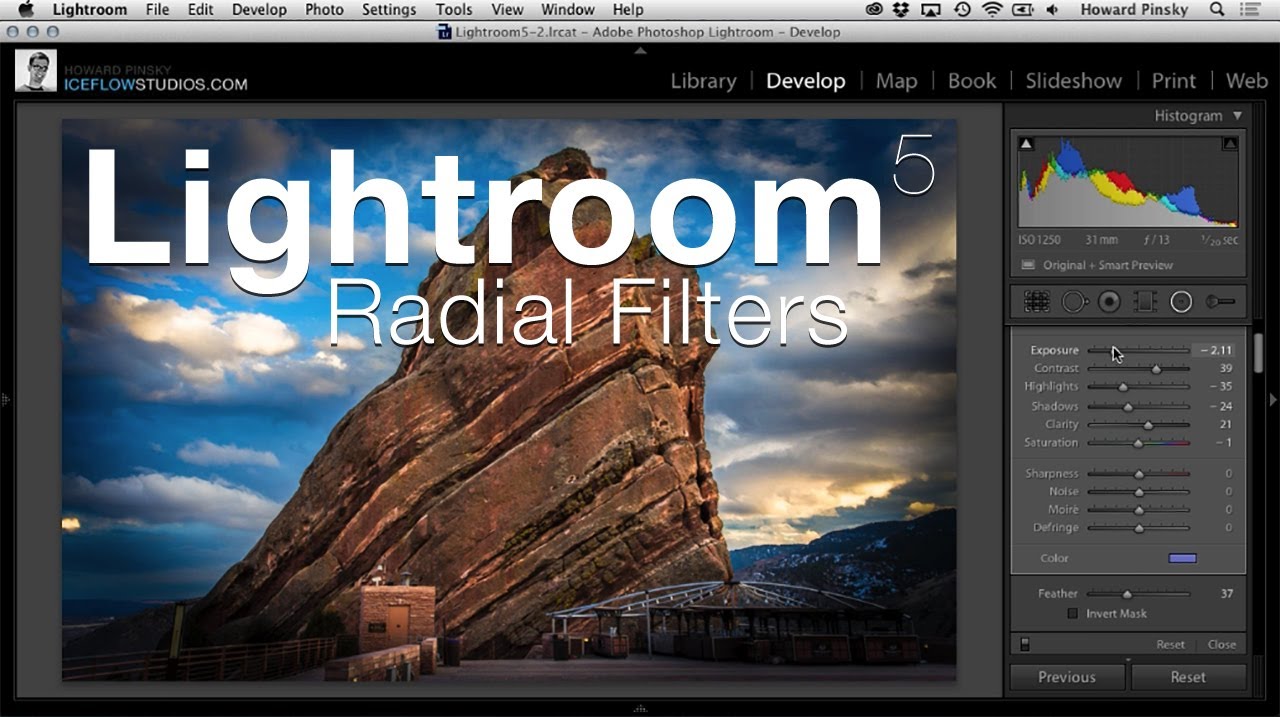Open the blue Color swatch picker
This screenshot has width=1280, height=717.
tap(1182, 558)
